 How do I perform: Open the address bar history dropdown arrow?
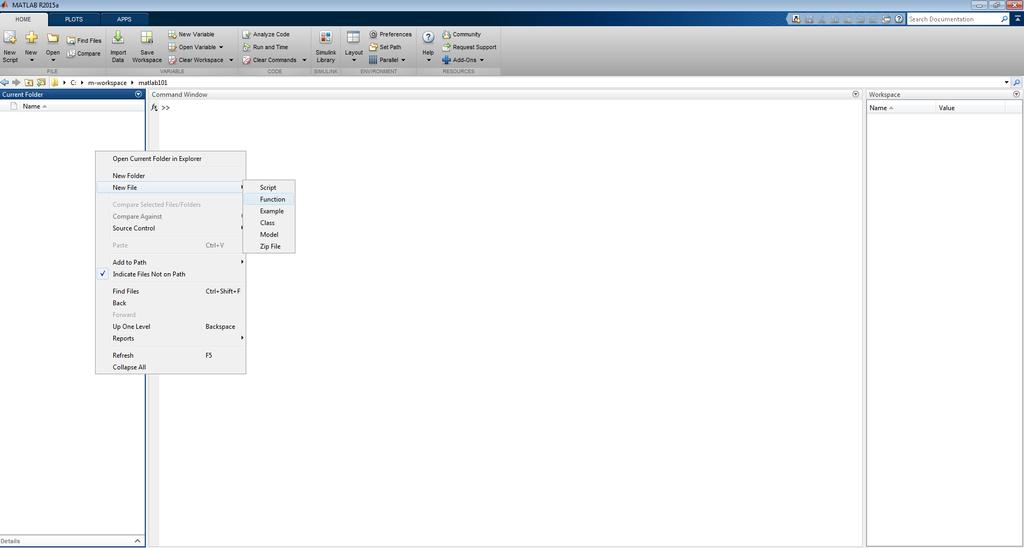(x=1006, y=83)
